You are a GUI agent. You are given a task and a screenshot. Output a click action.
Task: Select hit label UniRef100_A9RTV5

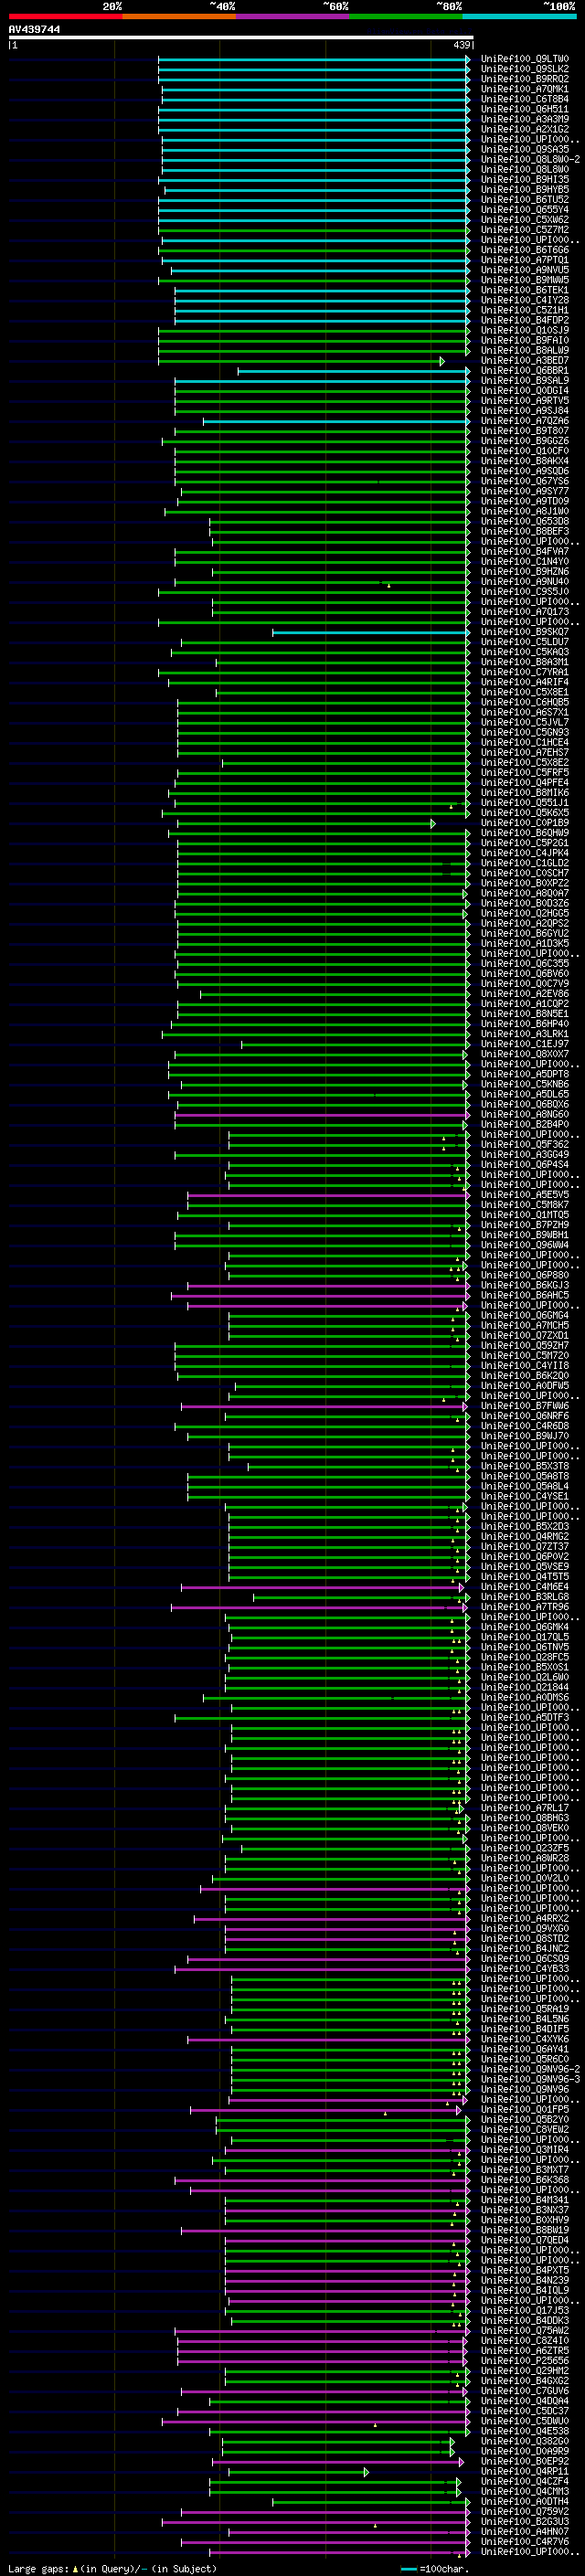tap(524, 401)
